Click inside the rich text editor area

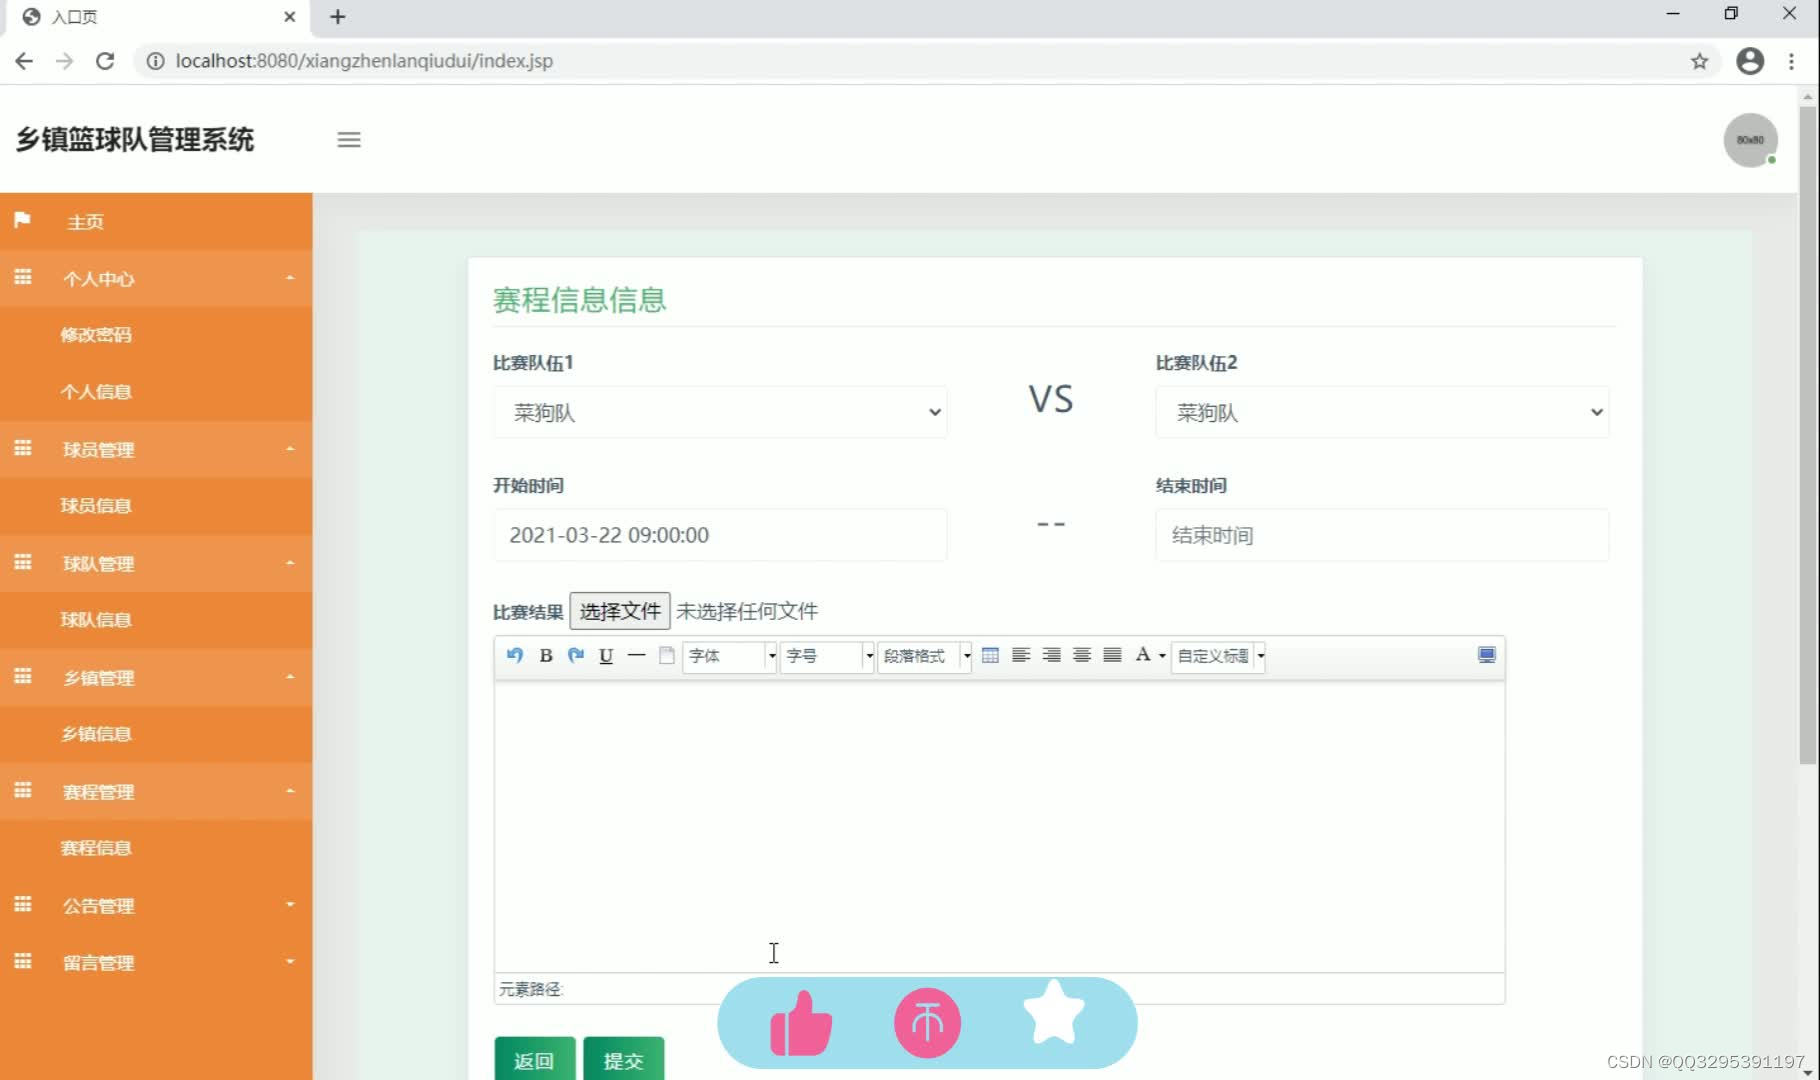999,826
